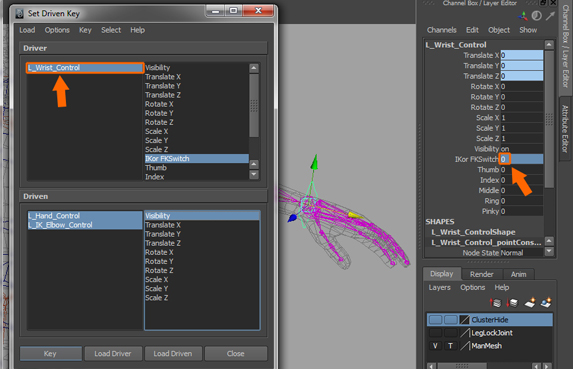Create a new empty display layer
This screenshot has width=573, height=369.
pos(530,303)
